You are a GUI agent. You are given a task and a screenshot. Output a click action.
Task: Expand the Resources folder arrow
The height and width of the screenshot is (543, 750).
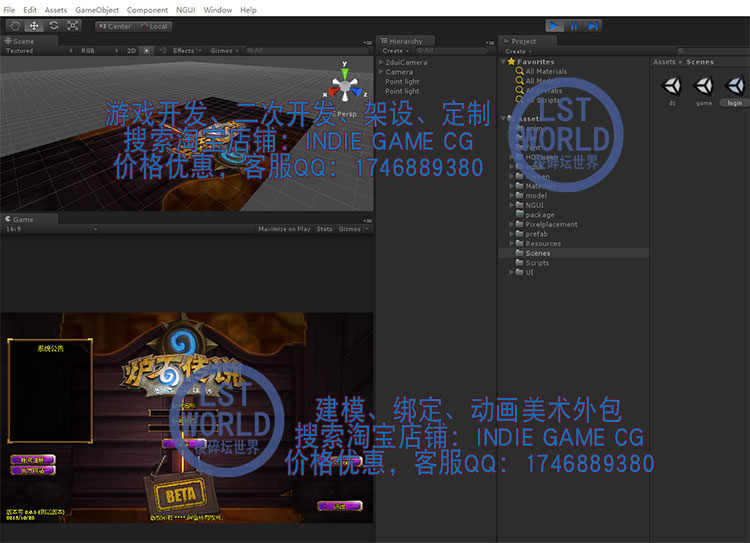[511, 244]
